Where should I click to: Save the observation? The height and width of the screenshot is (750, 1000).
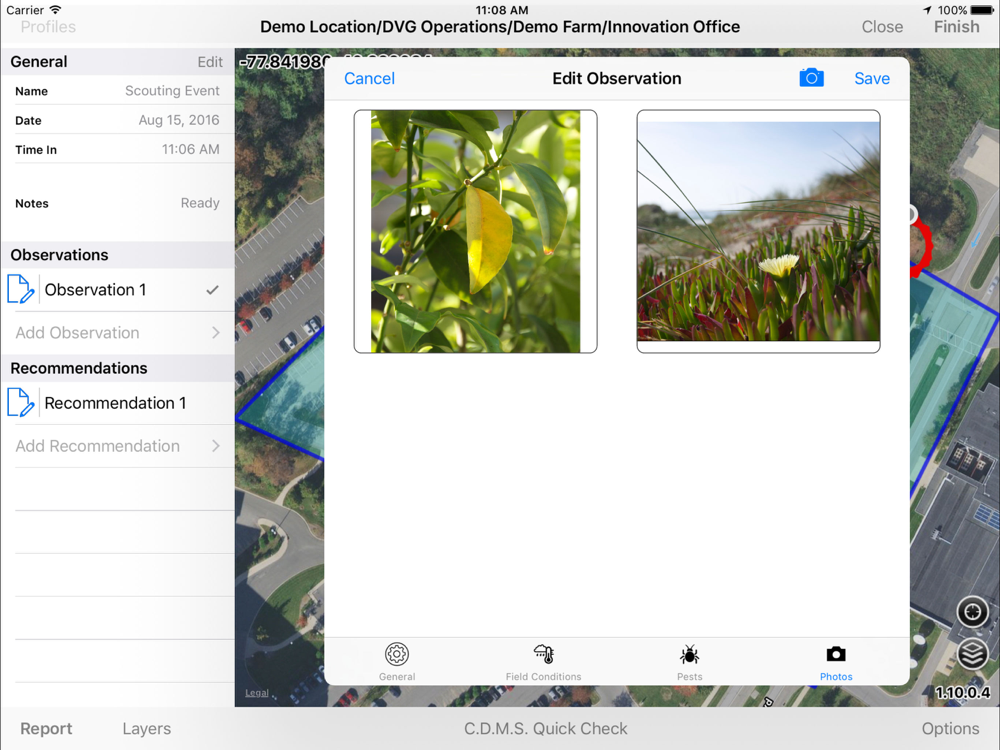[x=872, y=78]
